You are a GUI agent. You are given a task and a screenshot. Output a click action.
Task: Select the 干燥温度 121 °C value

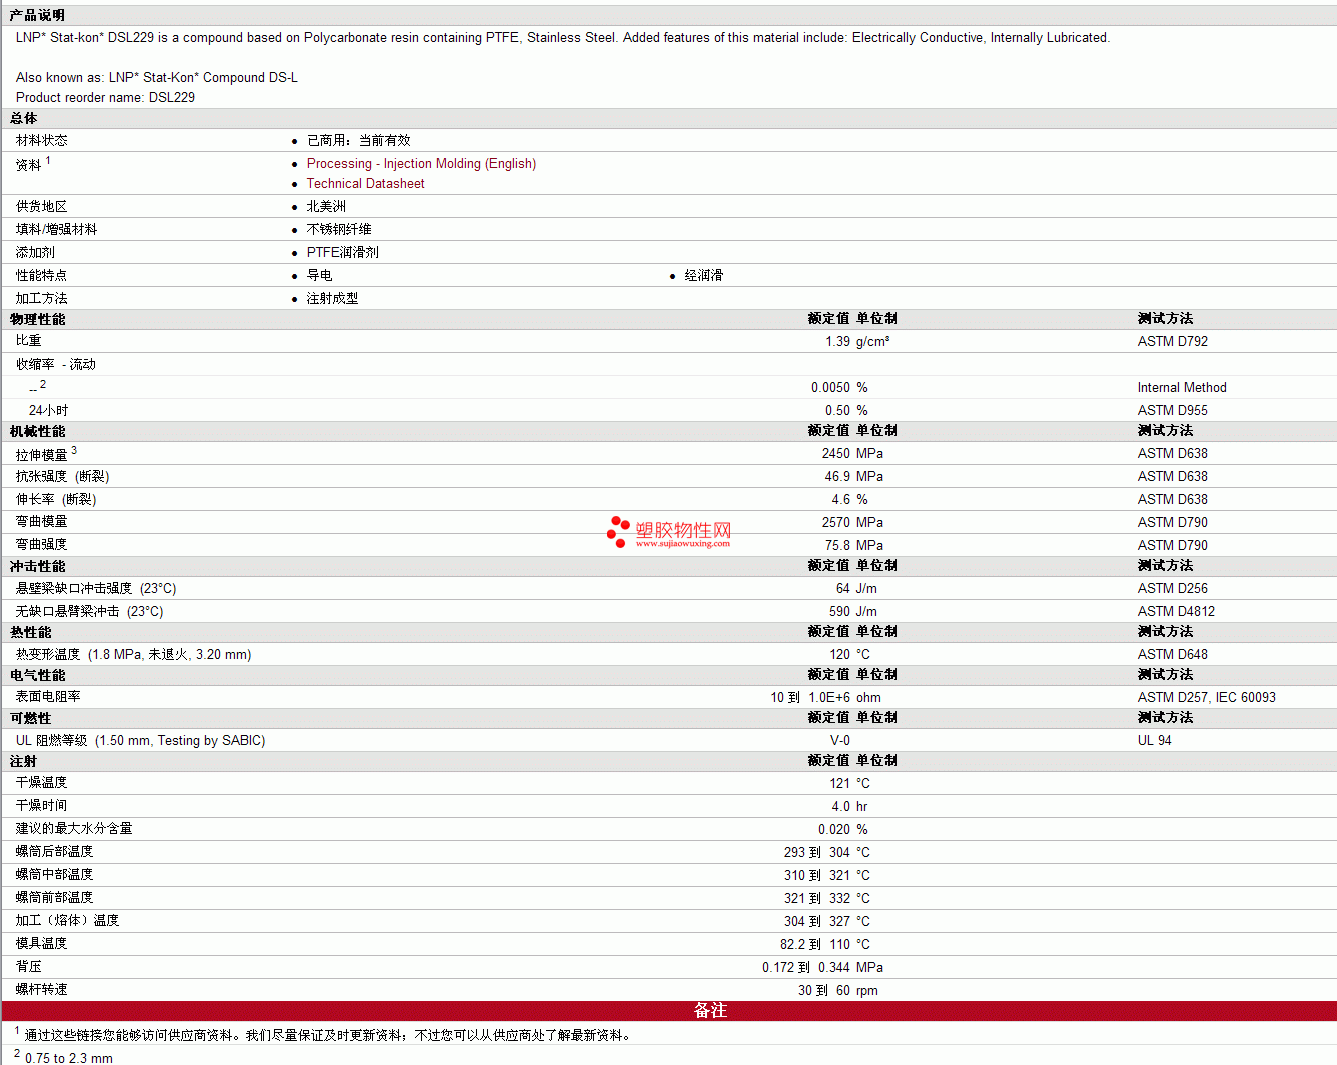tap(849, 784)
